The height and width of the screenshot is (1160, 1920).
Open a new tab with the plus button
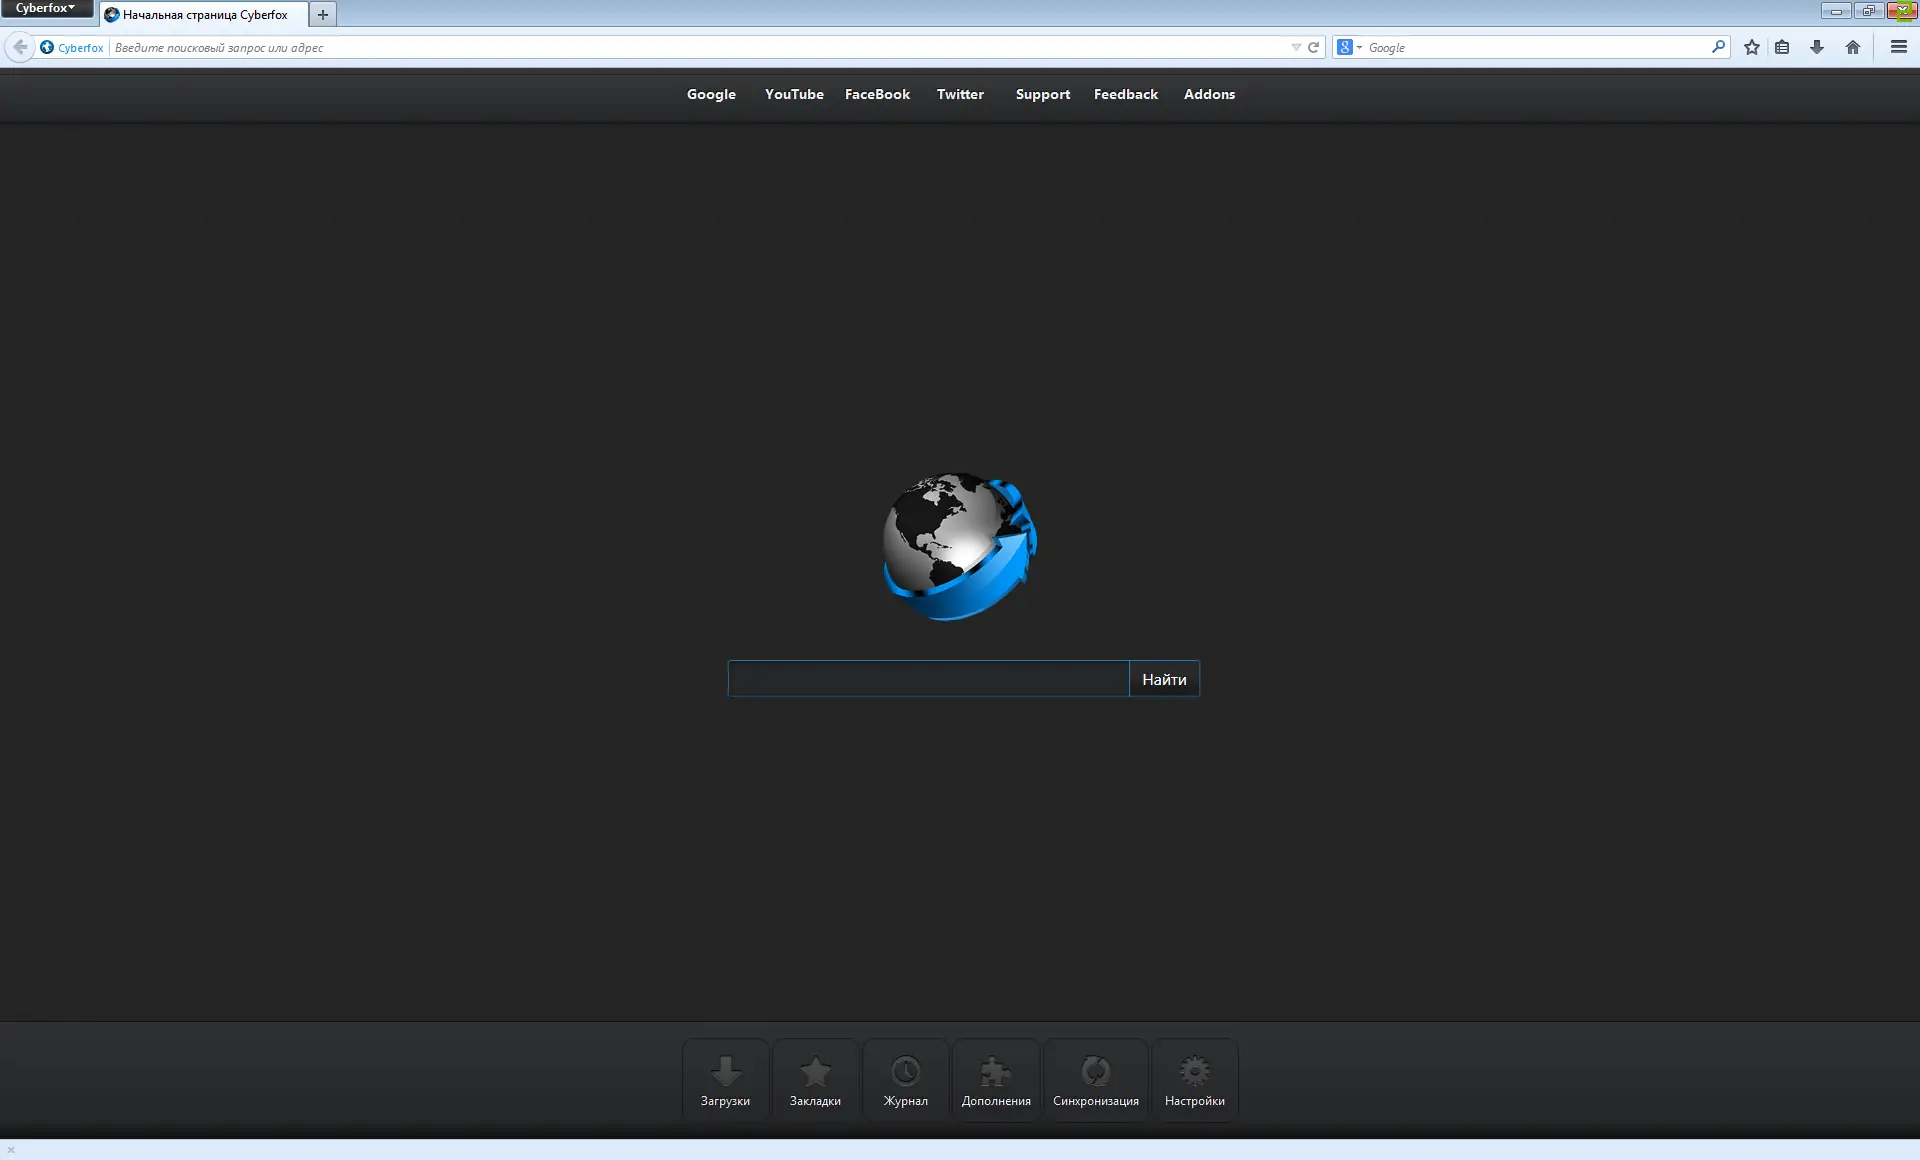click(x=322, y=15)
